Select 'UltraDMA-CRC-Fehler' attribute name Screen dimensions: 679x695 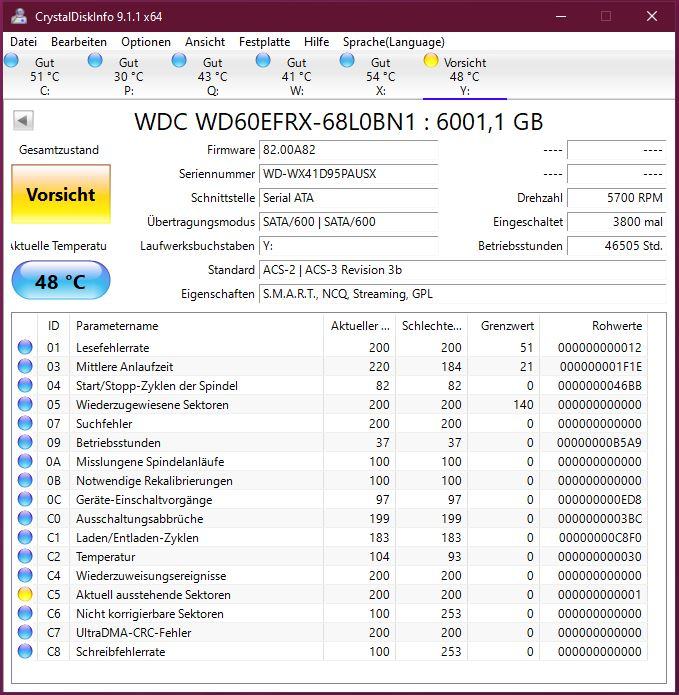pyautogui.click(x=133, y=633)
